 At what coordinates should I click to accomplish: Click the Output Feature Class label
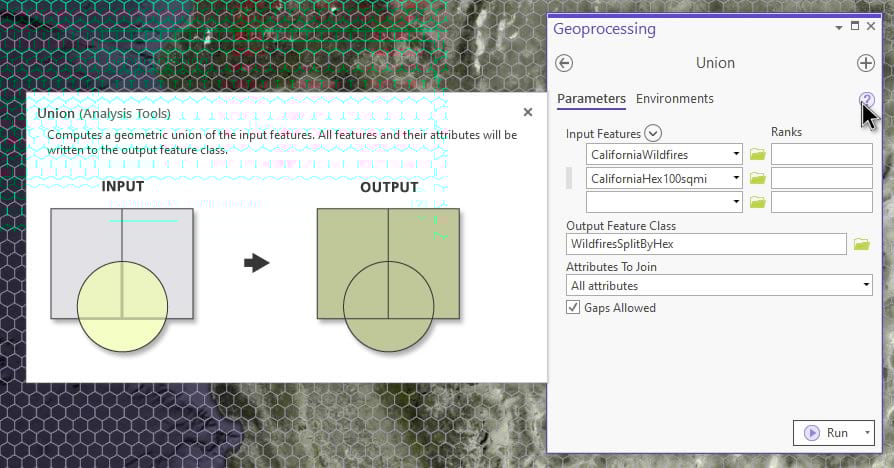coord(621,226)
